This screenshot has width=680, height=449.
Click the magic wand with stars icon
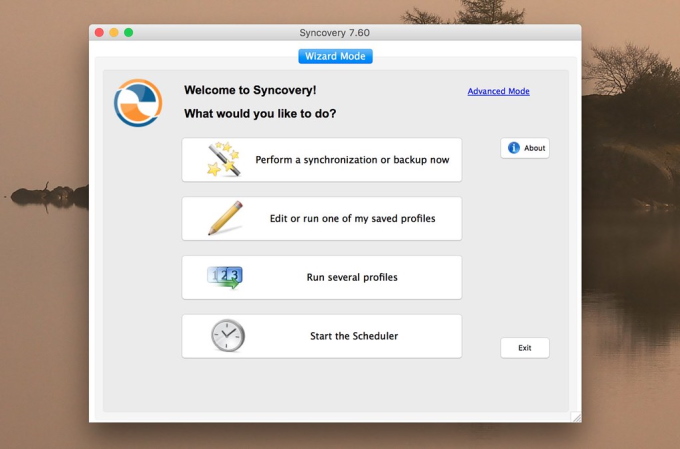(x=223, y=159)
